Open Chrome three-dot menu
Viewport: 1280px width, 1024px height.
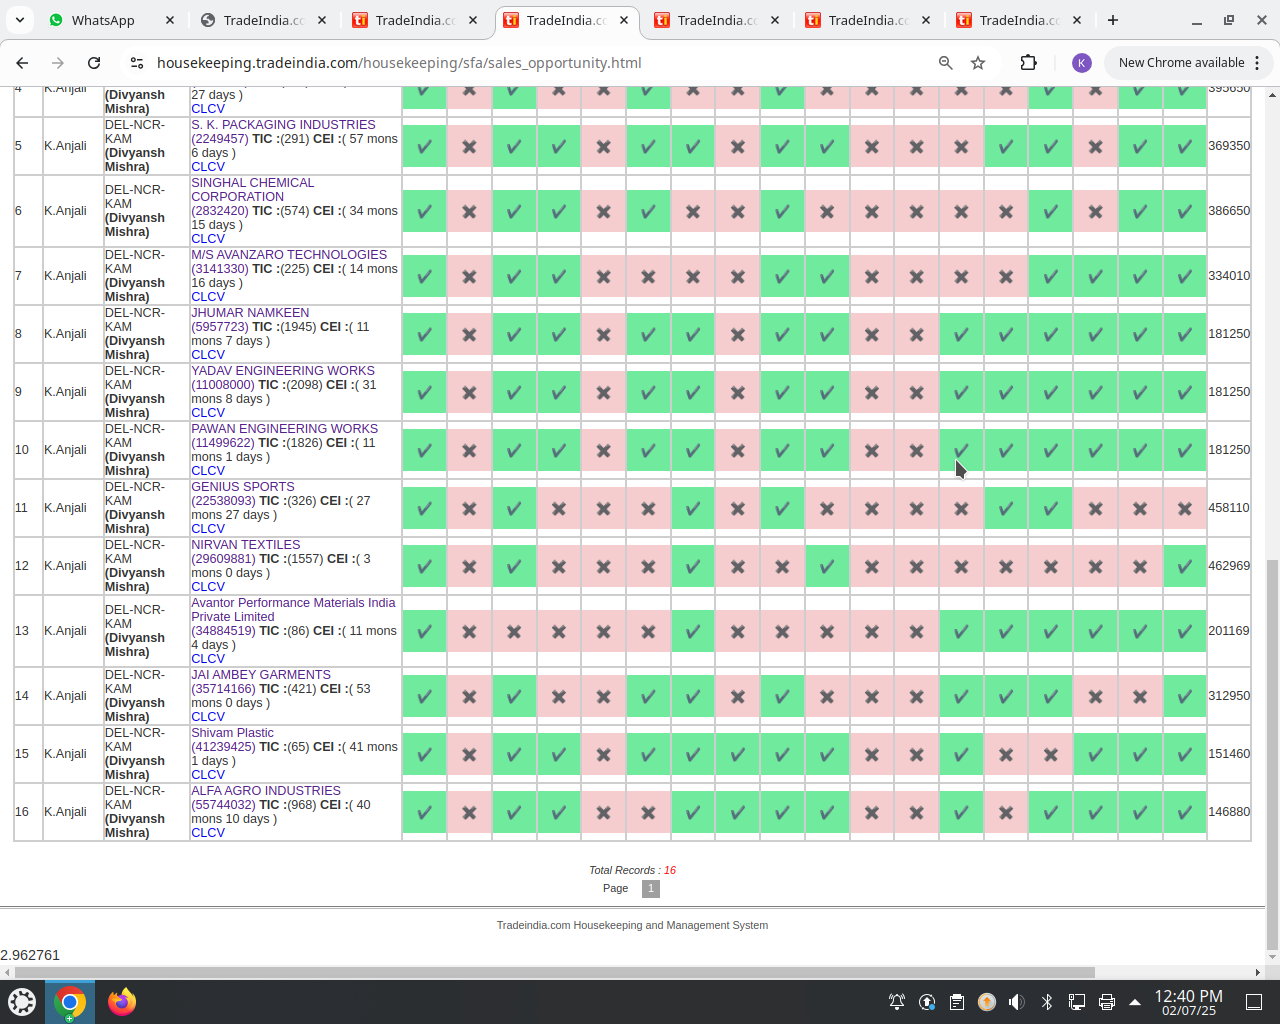pos(1257,62)
